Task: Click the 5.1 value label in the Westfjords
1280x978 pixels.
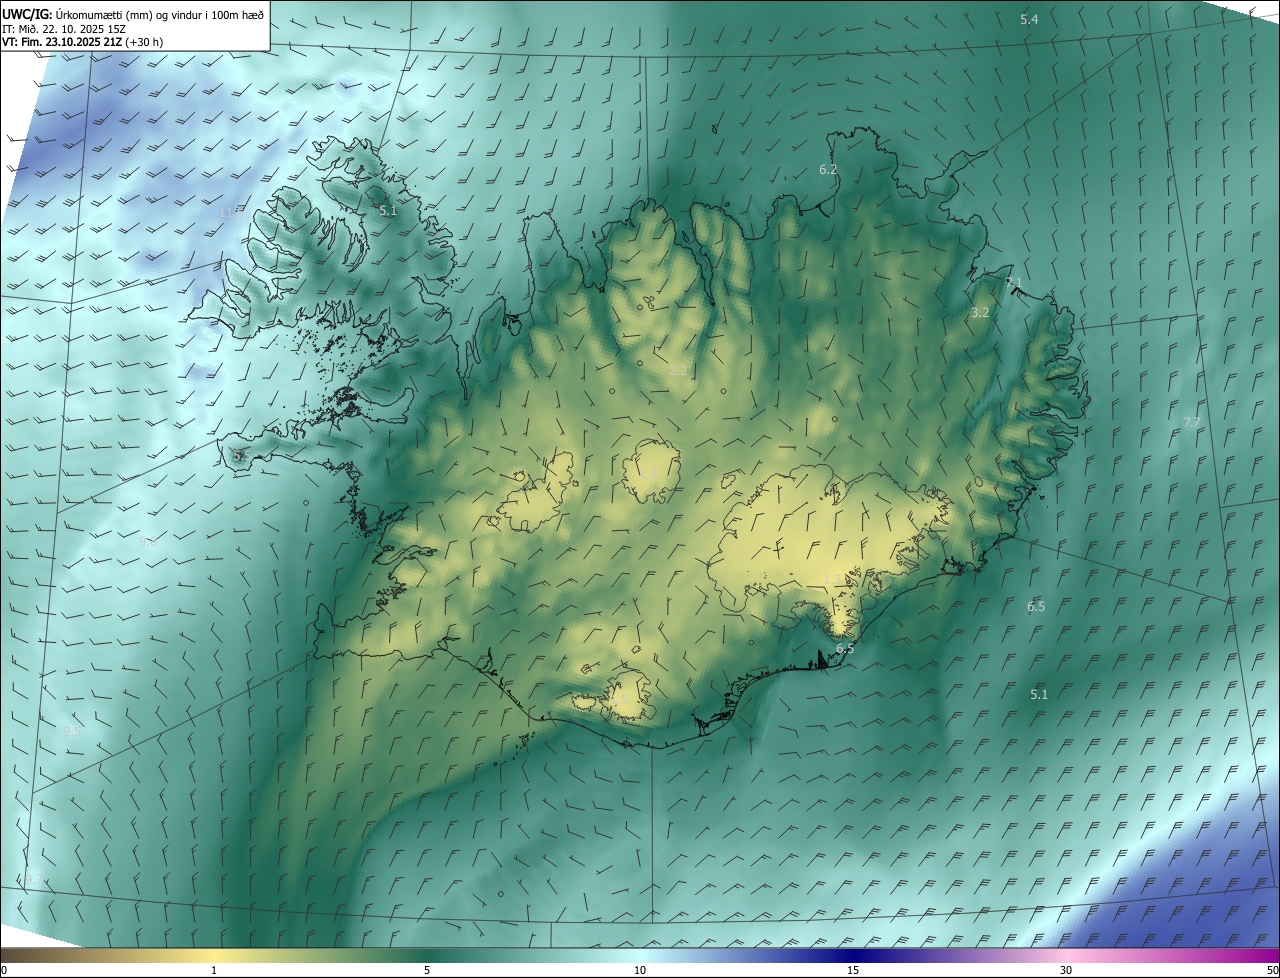Action: coord(388,211)
